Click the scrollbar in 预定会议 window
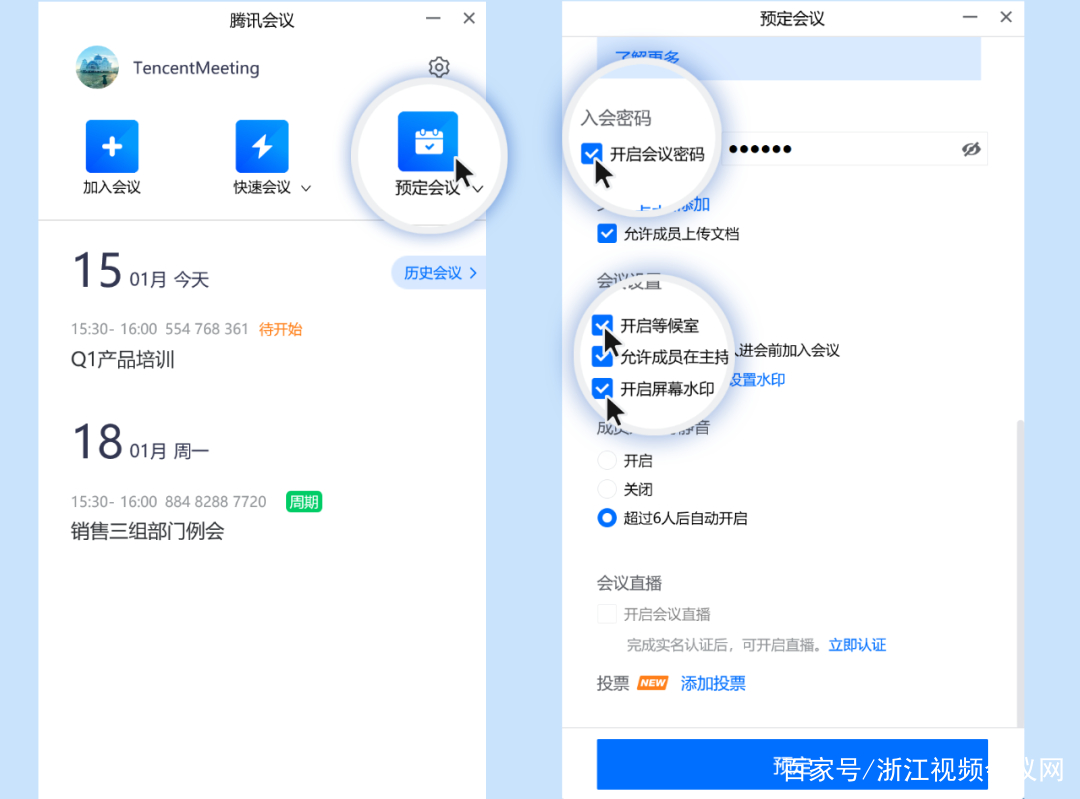The image size is (1080, 799). 1020,572
